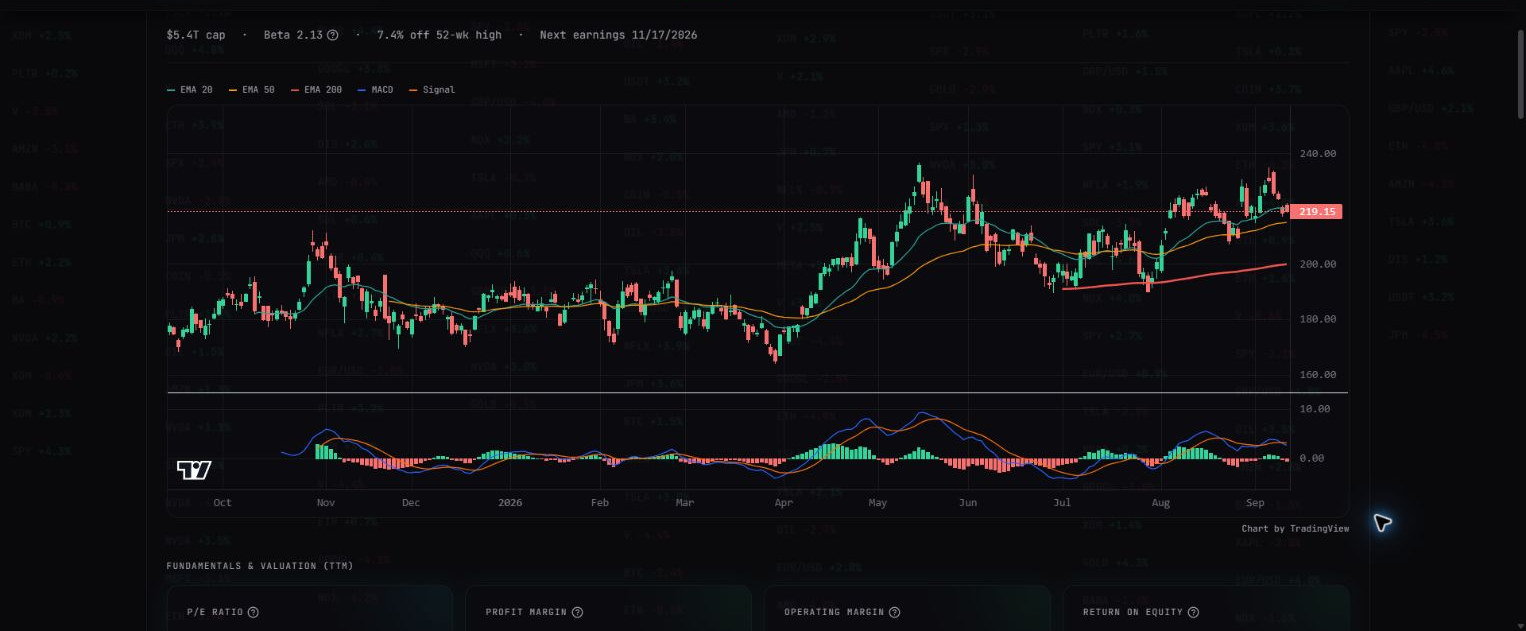Toggle the EMA 50 legend entry
Screen dimensions: 1526x631
click(254, 90)
